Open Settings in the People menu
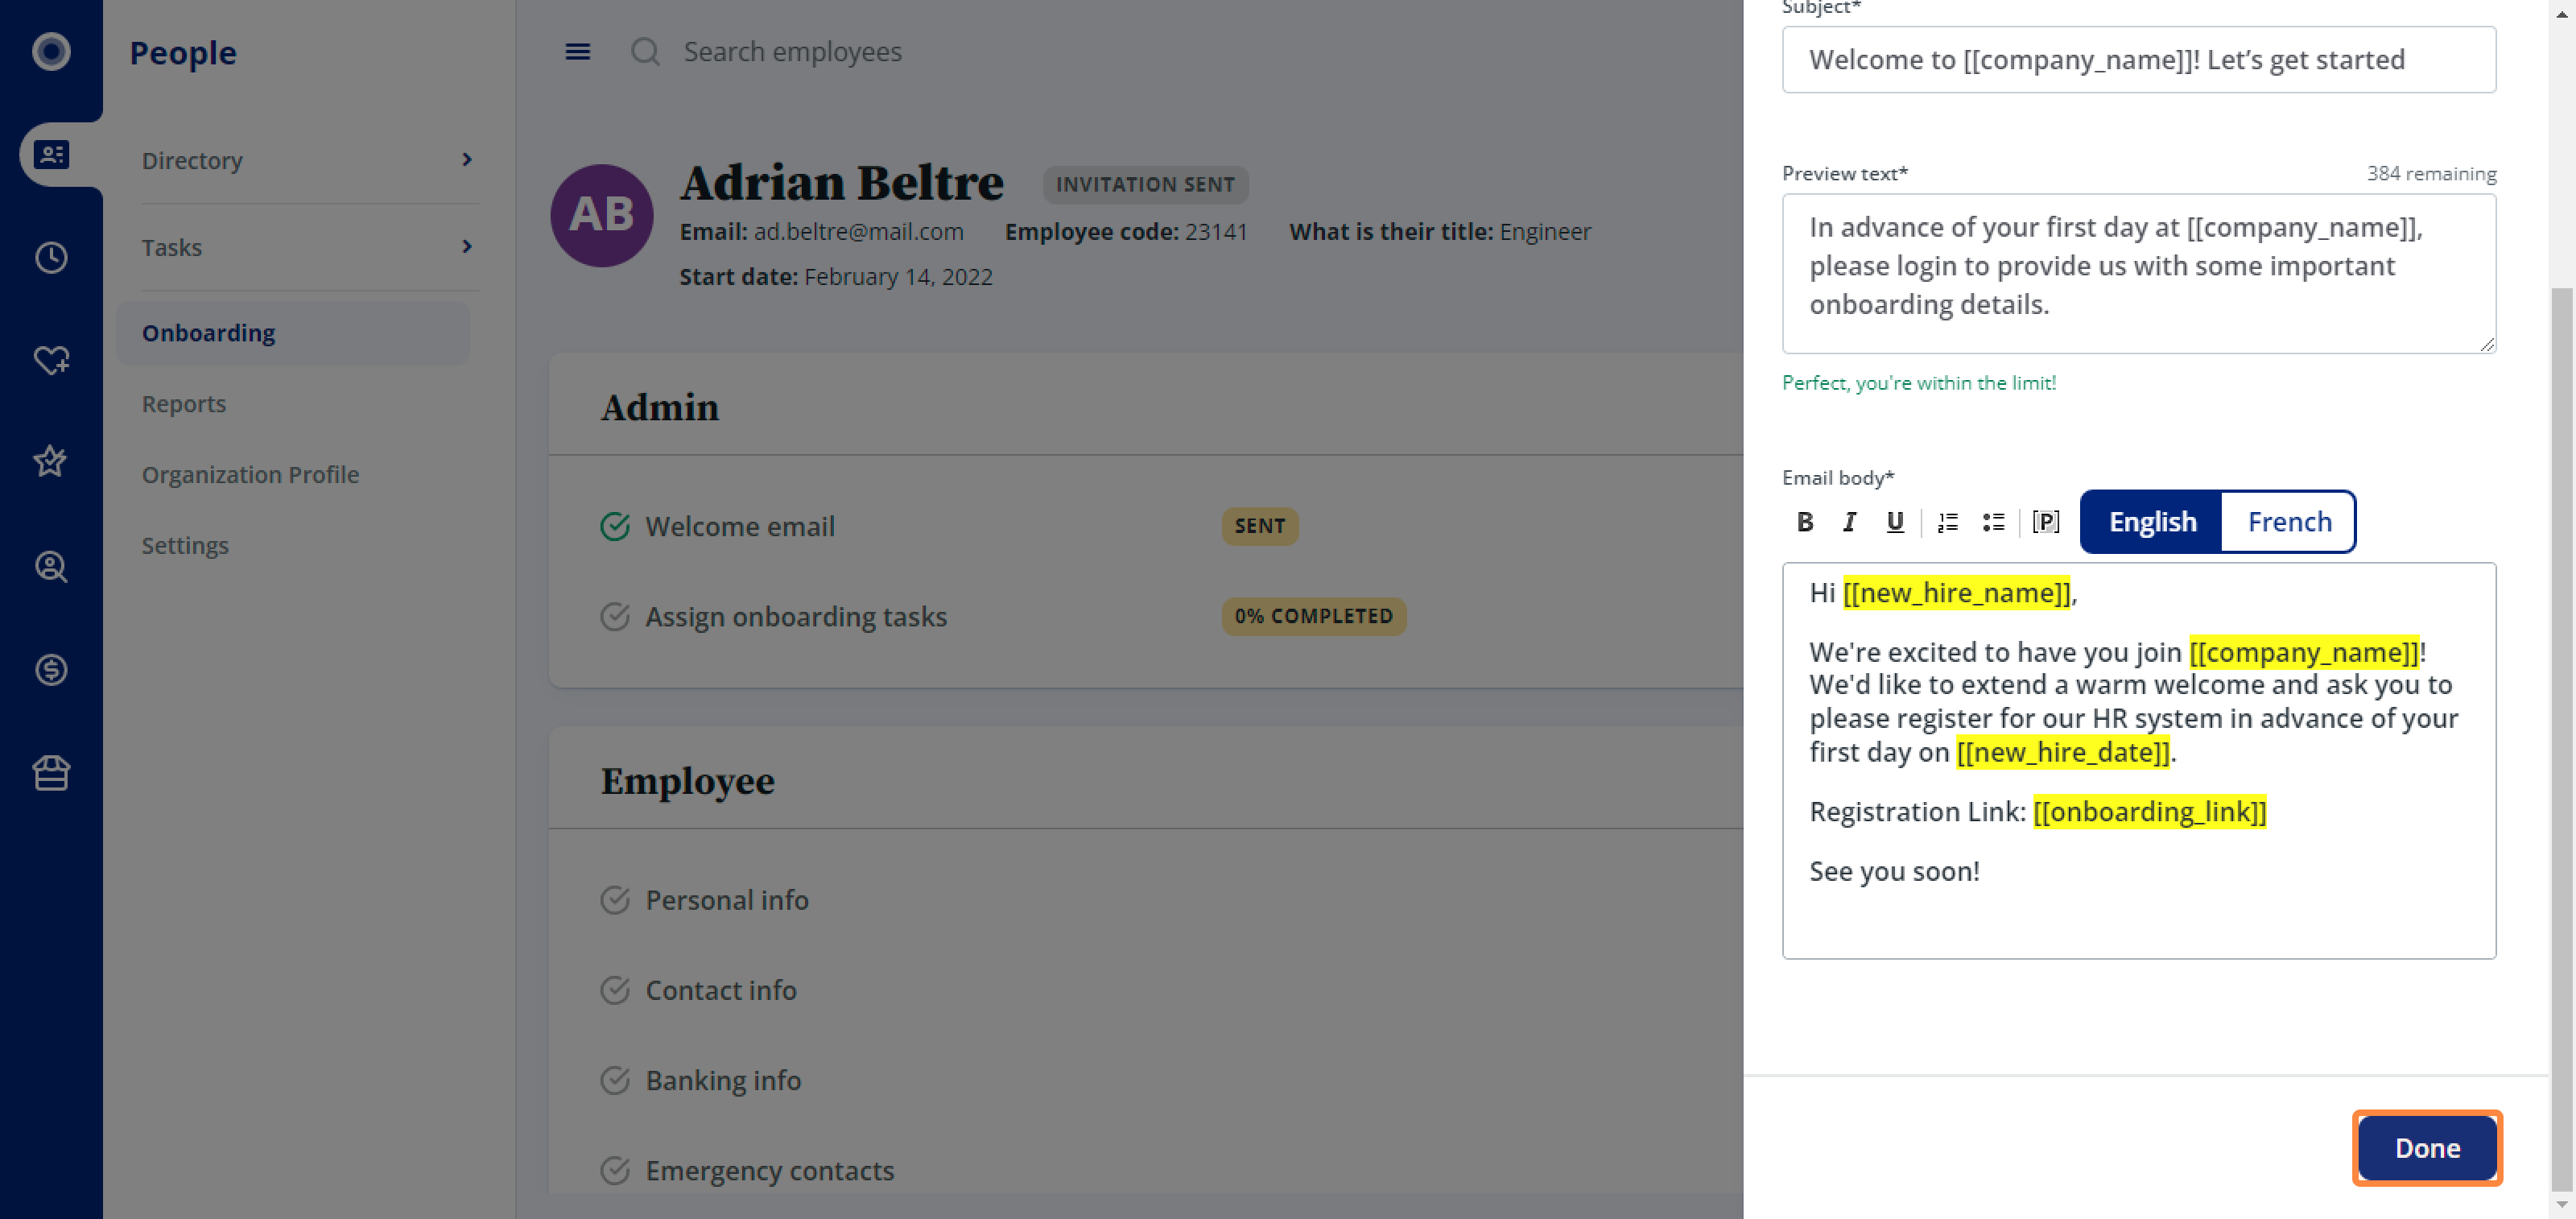This screenshot has height=1219, width=2576. tap(185, 545)
